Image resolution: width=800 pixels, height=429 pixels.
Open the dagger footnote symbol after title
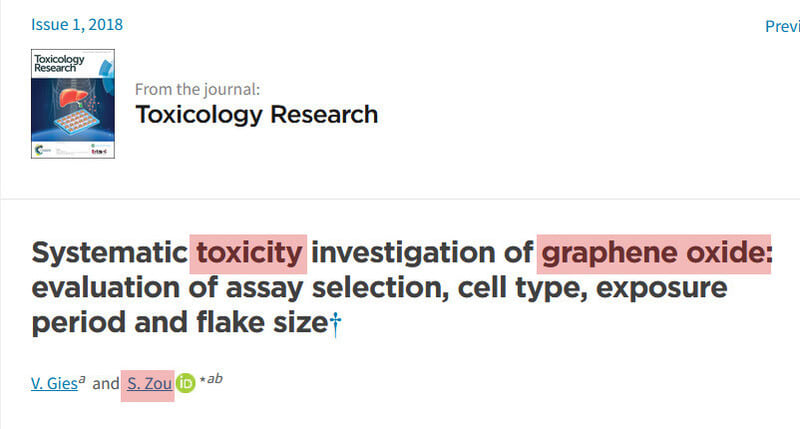click(x=335, y=325)
